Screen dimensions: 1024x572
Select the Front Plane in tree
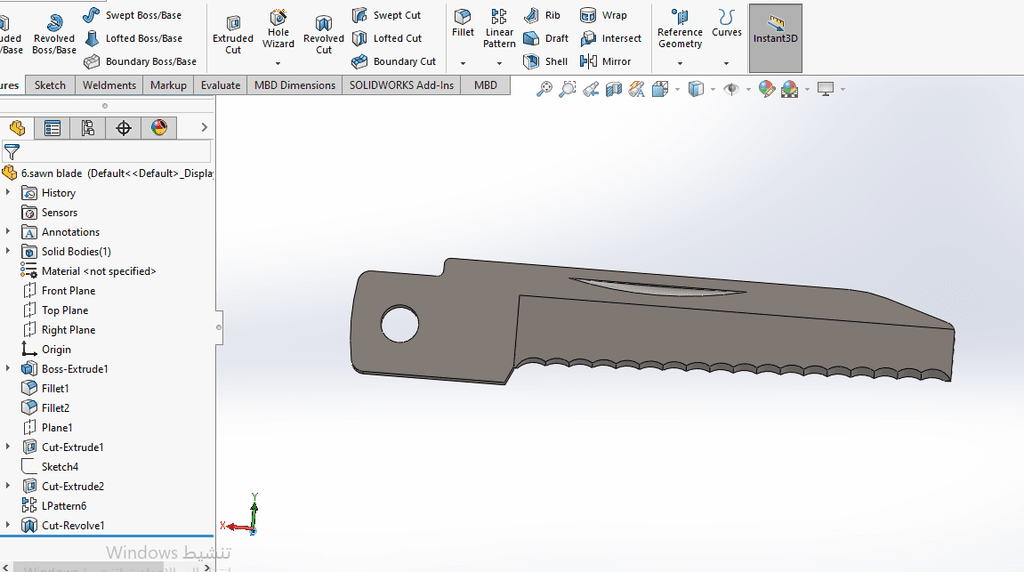pos(59,291)
